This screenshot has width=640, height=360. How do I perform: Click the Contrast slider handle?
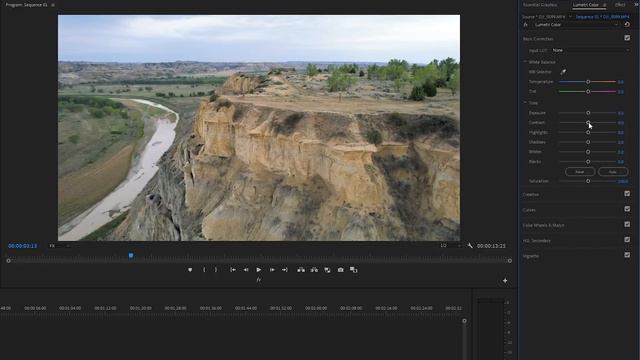click(588, 122)
